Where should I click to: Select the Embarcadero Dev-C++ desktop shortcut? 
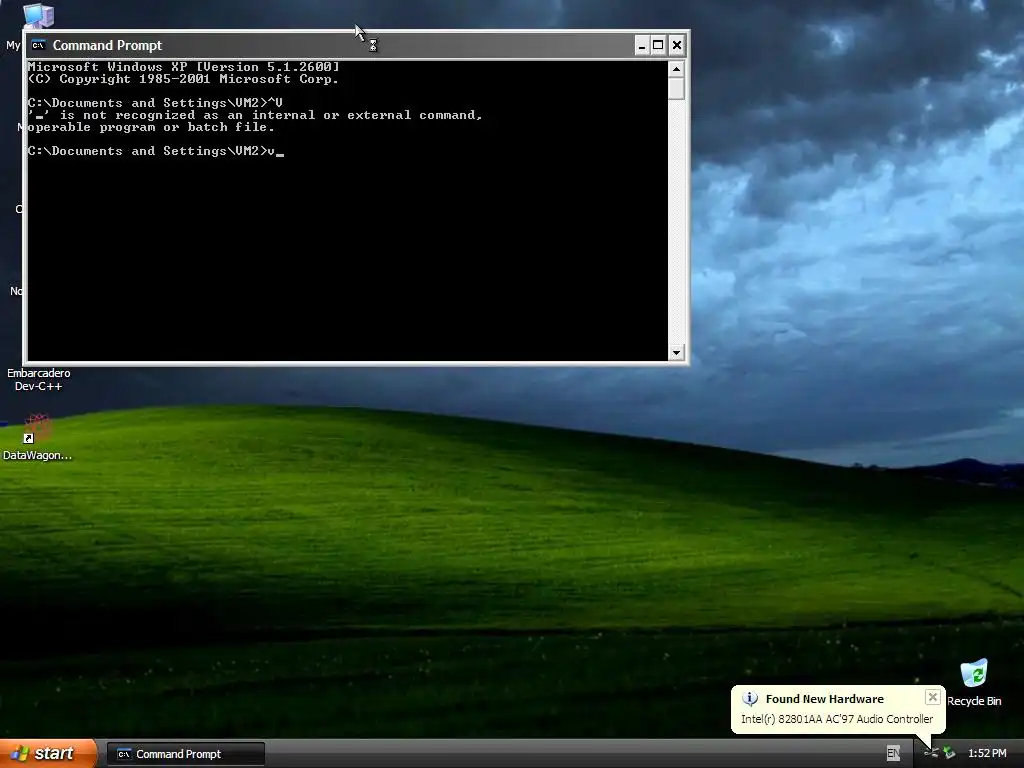click(38, 379)
